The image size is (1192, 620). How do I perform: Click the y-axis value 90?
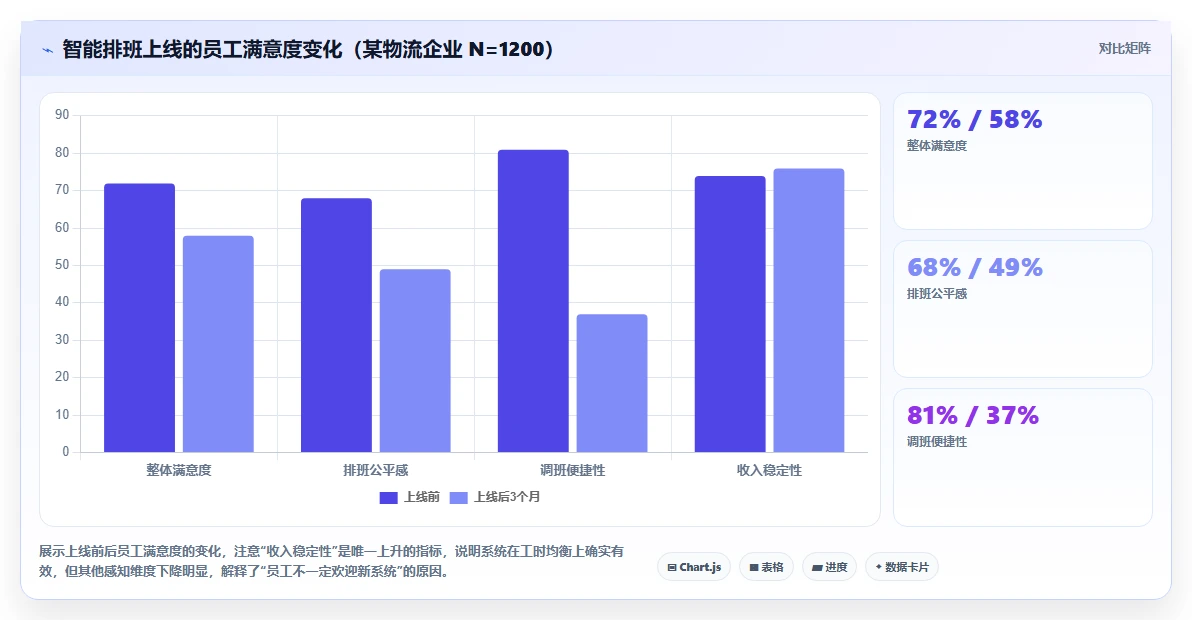click(x=62, y=115)
